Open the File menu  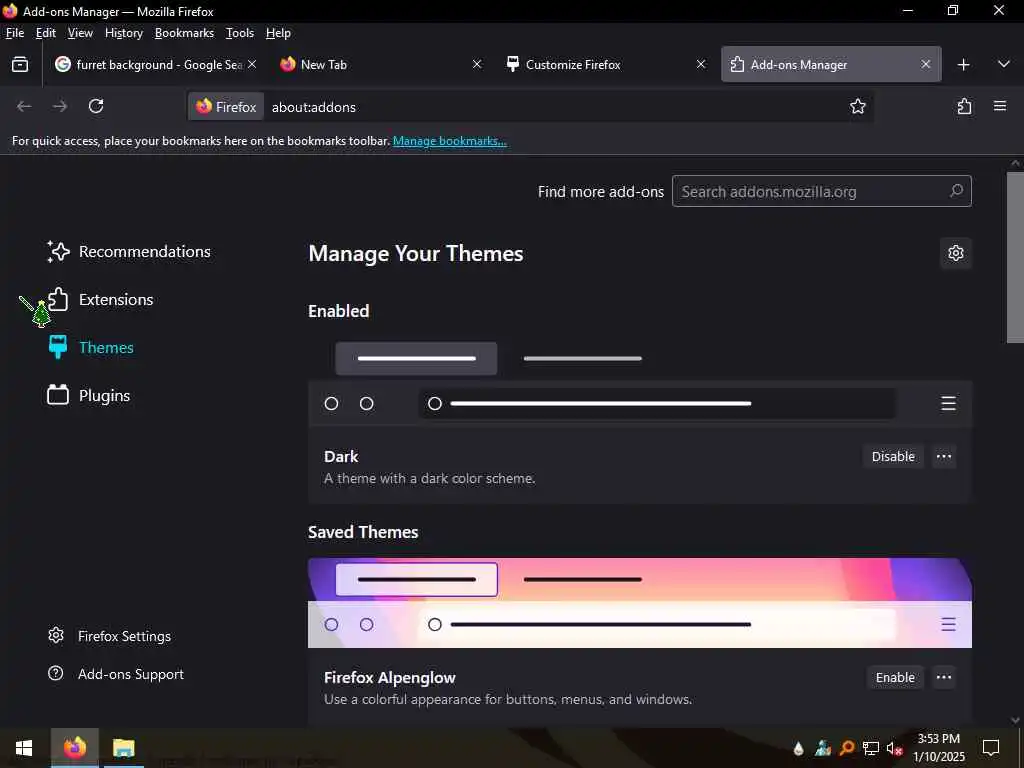coord(14,33)
